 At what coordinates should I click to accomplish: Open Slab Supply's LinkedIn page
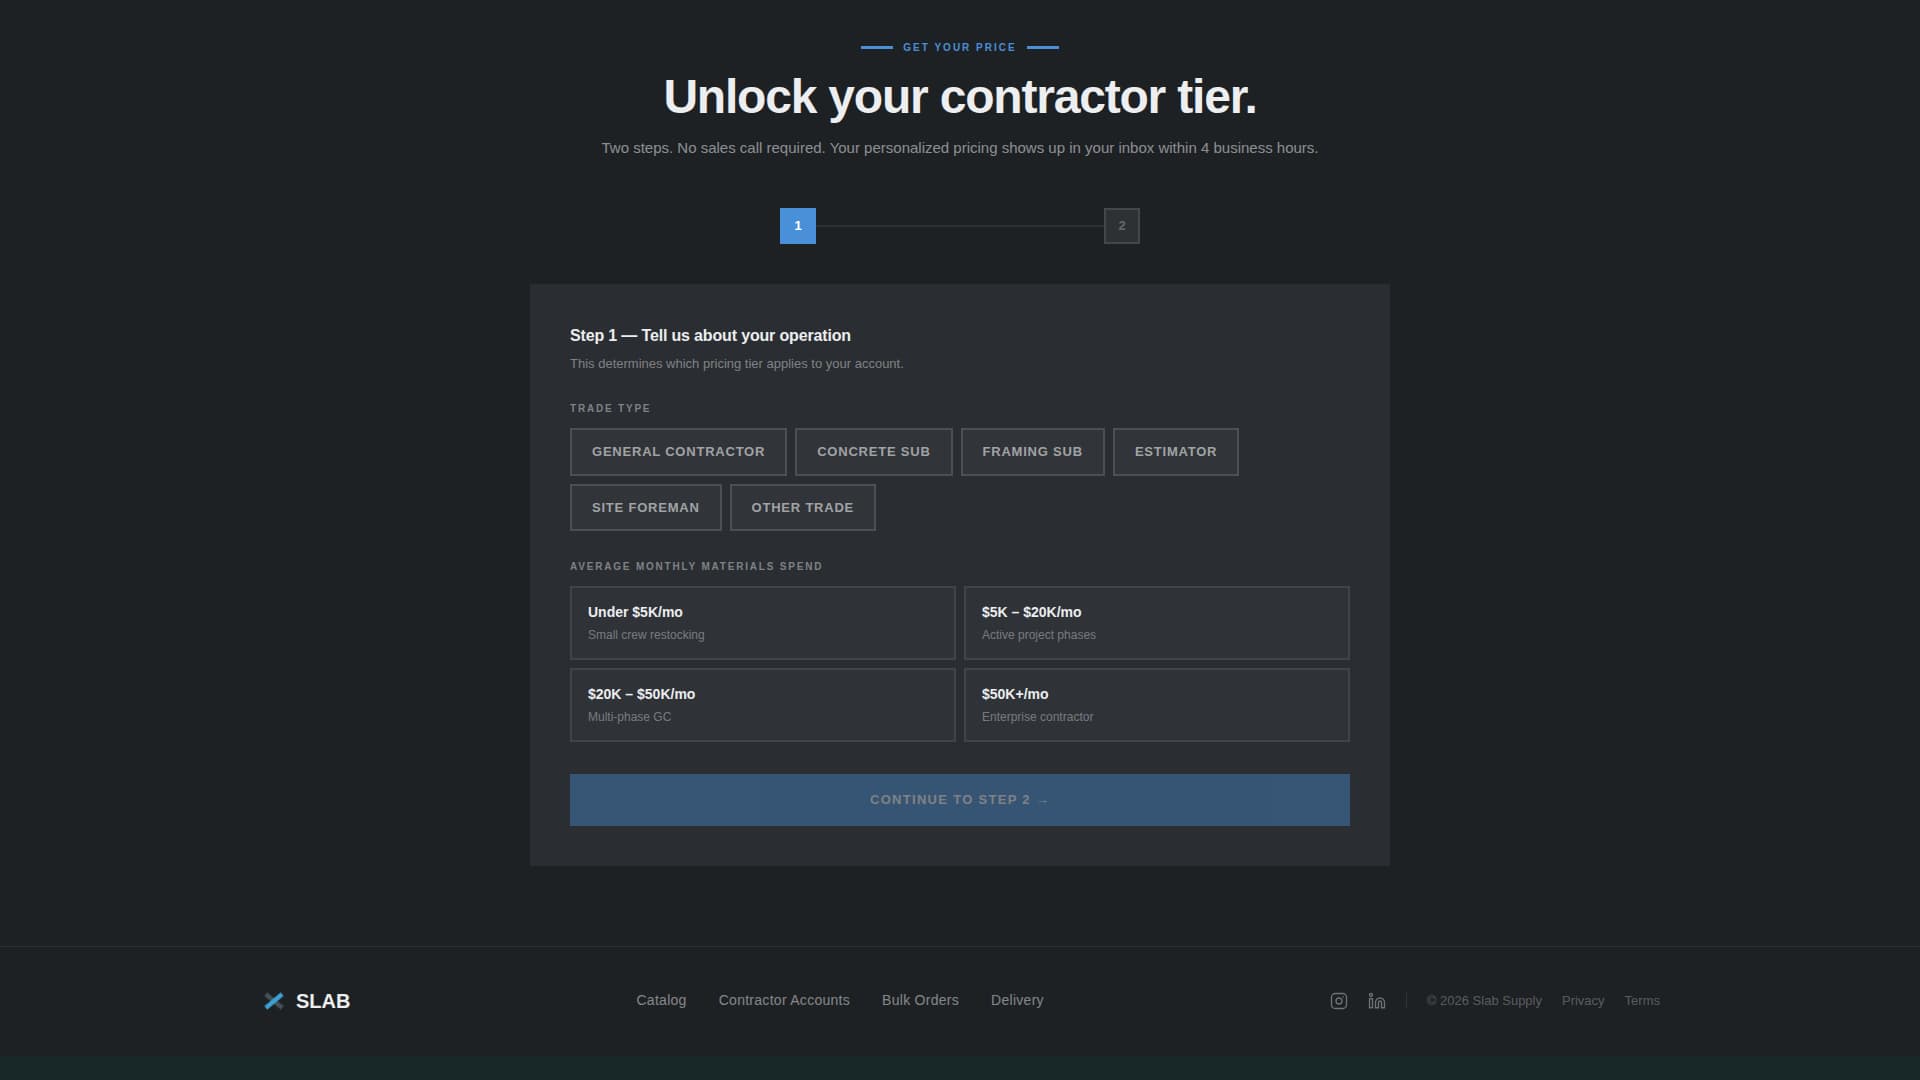pyautogui.click(x=1376, y=1000)
